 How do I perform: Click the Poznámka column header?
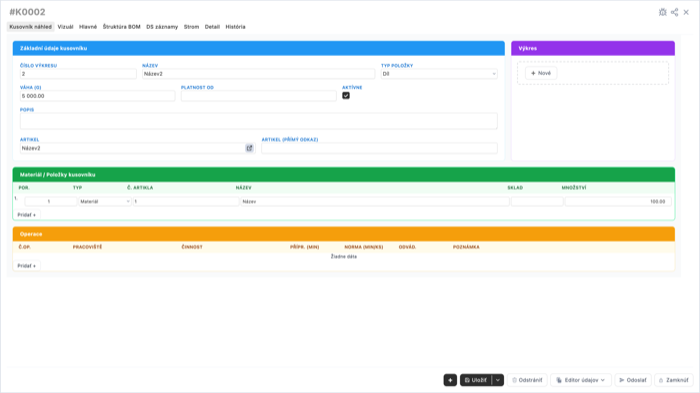click(466, 247)
